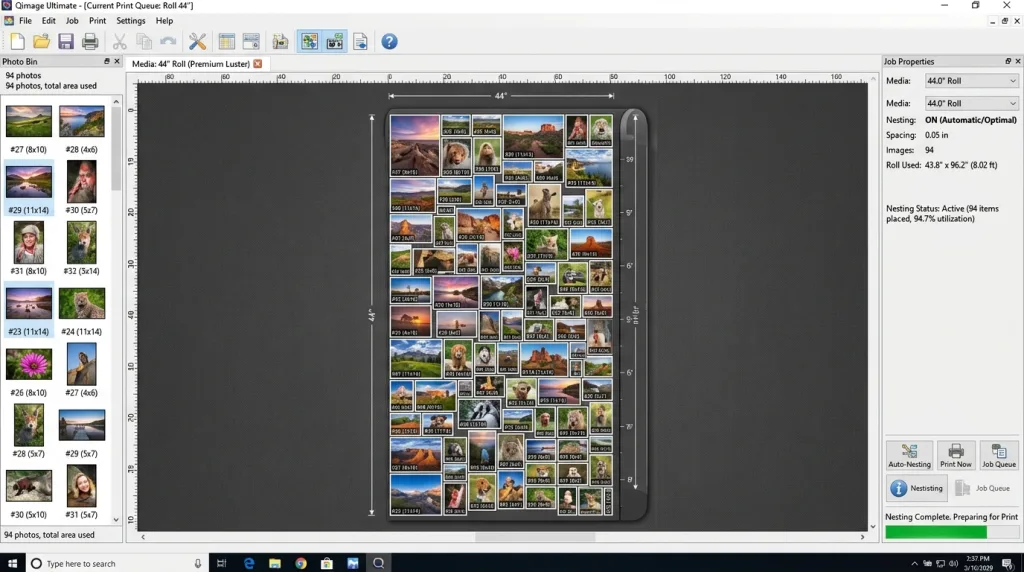Toggle the highlighted filmstrip camera view icon

(334, 42)
